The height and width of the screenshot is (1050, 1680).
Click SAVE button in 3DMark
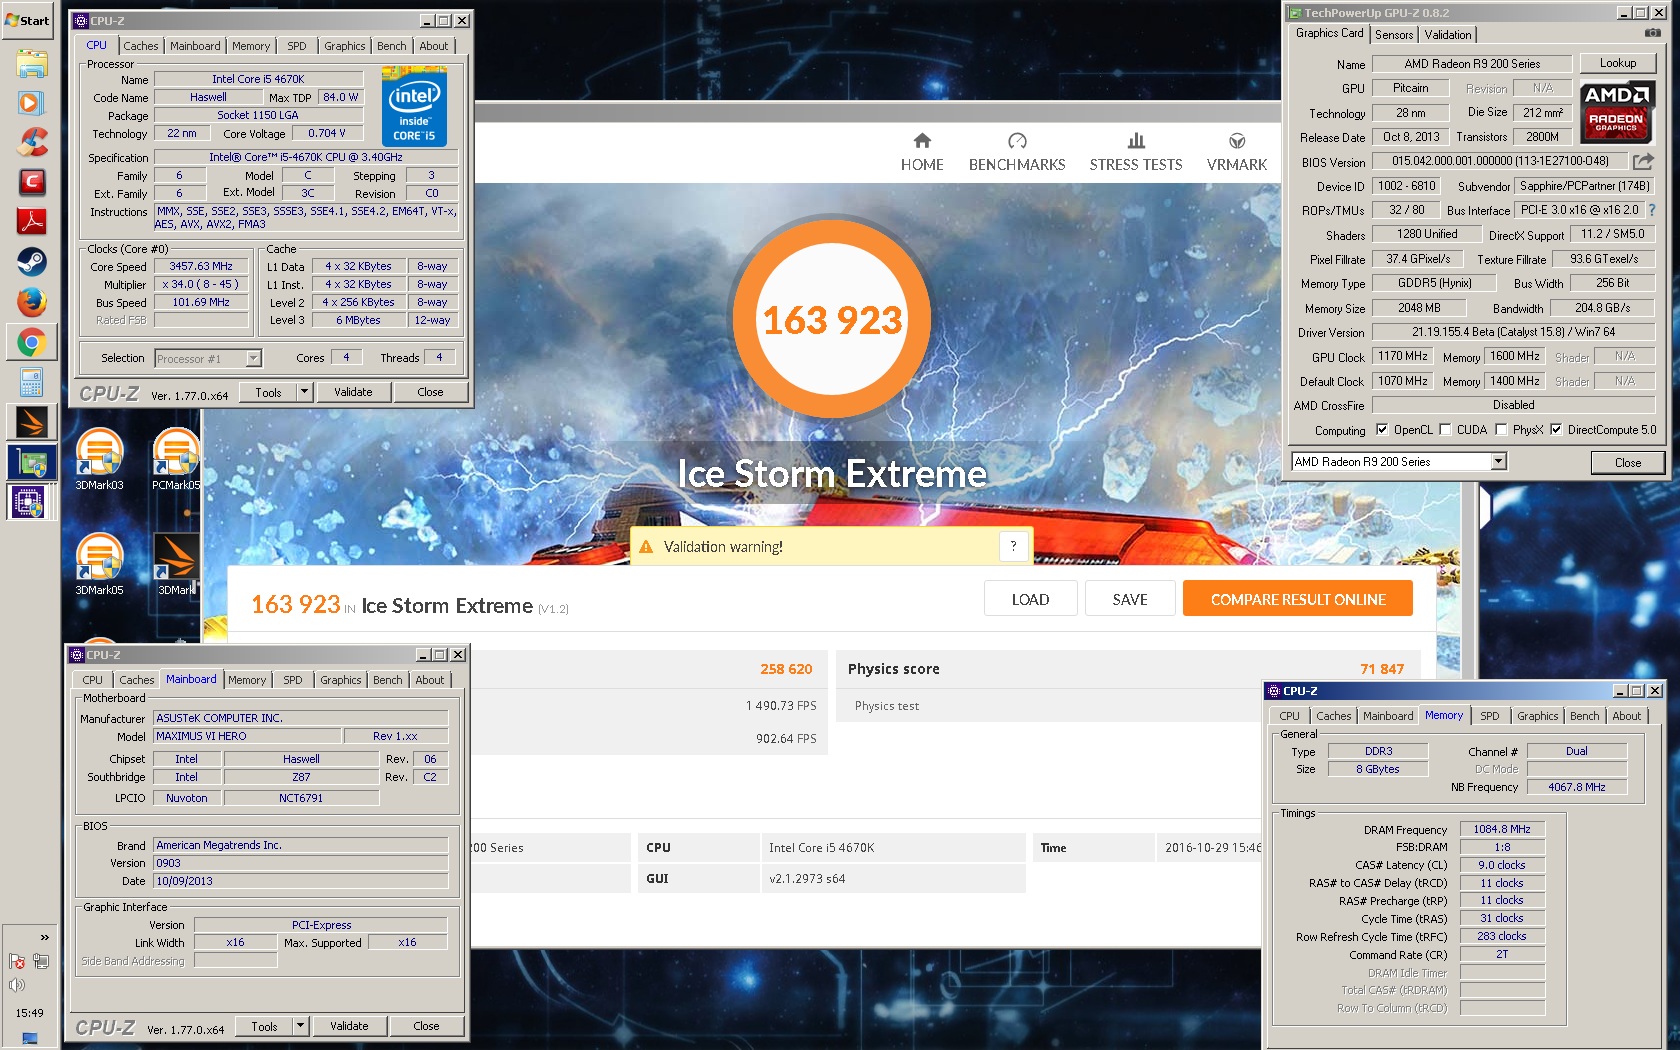(x=1130, y=599)
